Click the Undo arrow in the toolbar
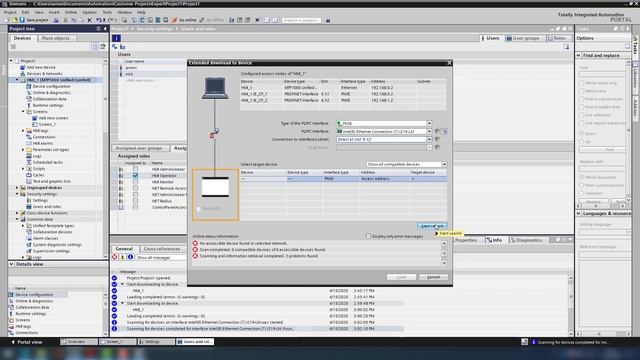 (x=98, y=20)
